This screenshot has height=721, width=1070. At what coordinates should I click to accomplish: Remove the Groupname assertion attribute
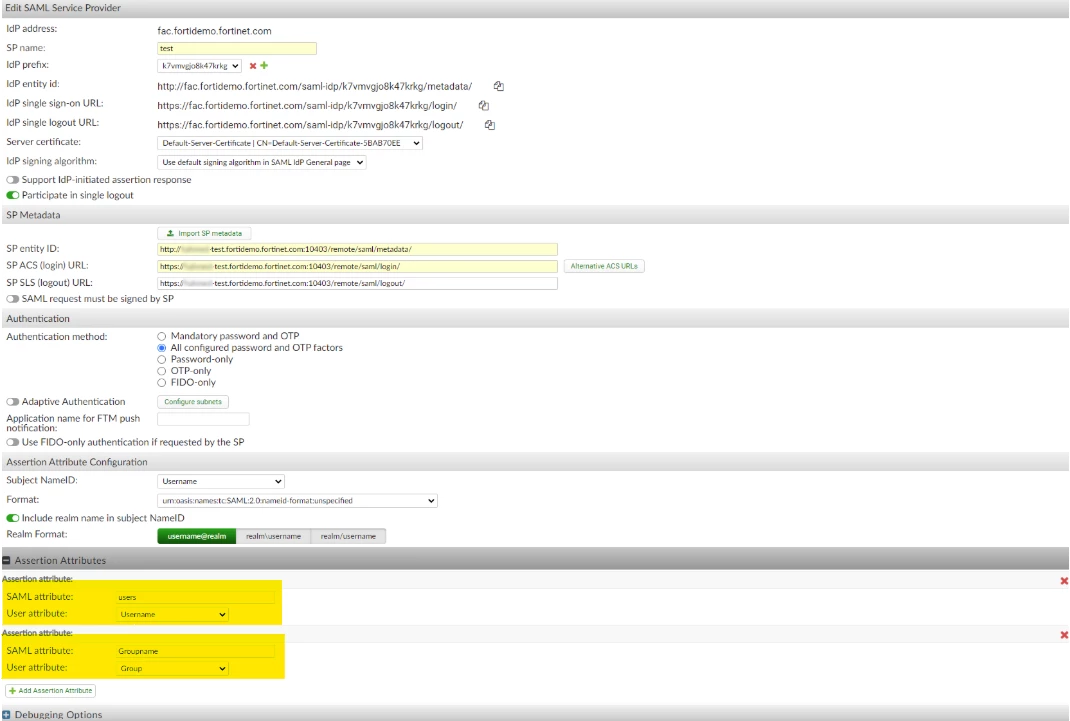click(1064, 635)
